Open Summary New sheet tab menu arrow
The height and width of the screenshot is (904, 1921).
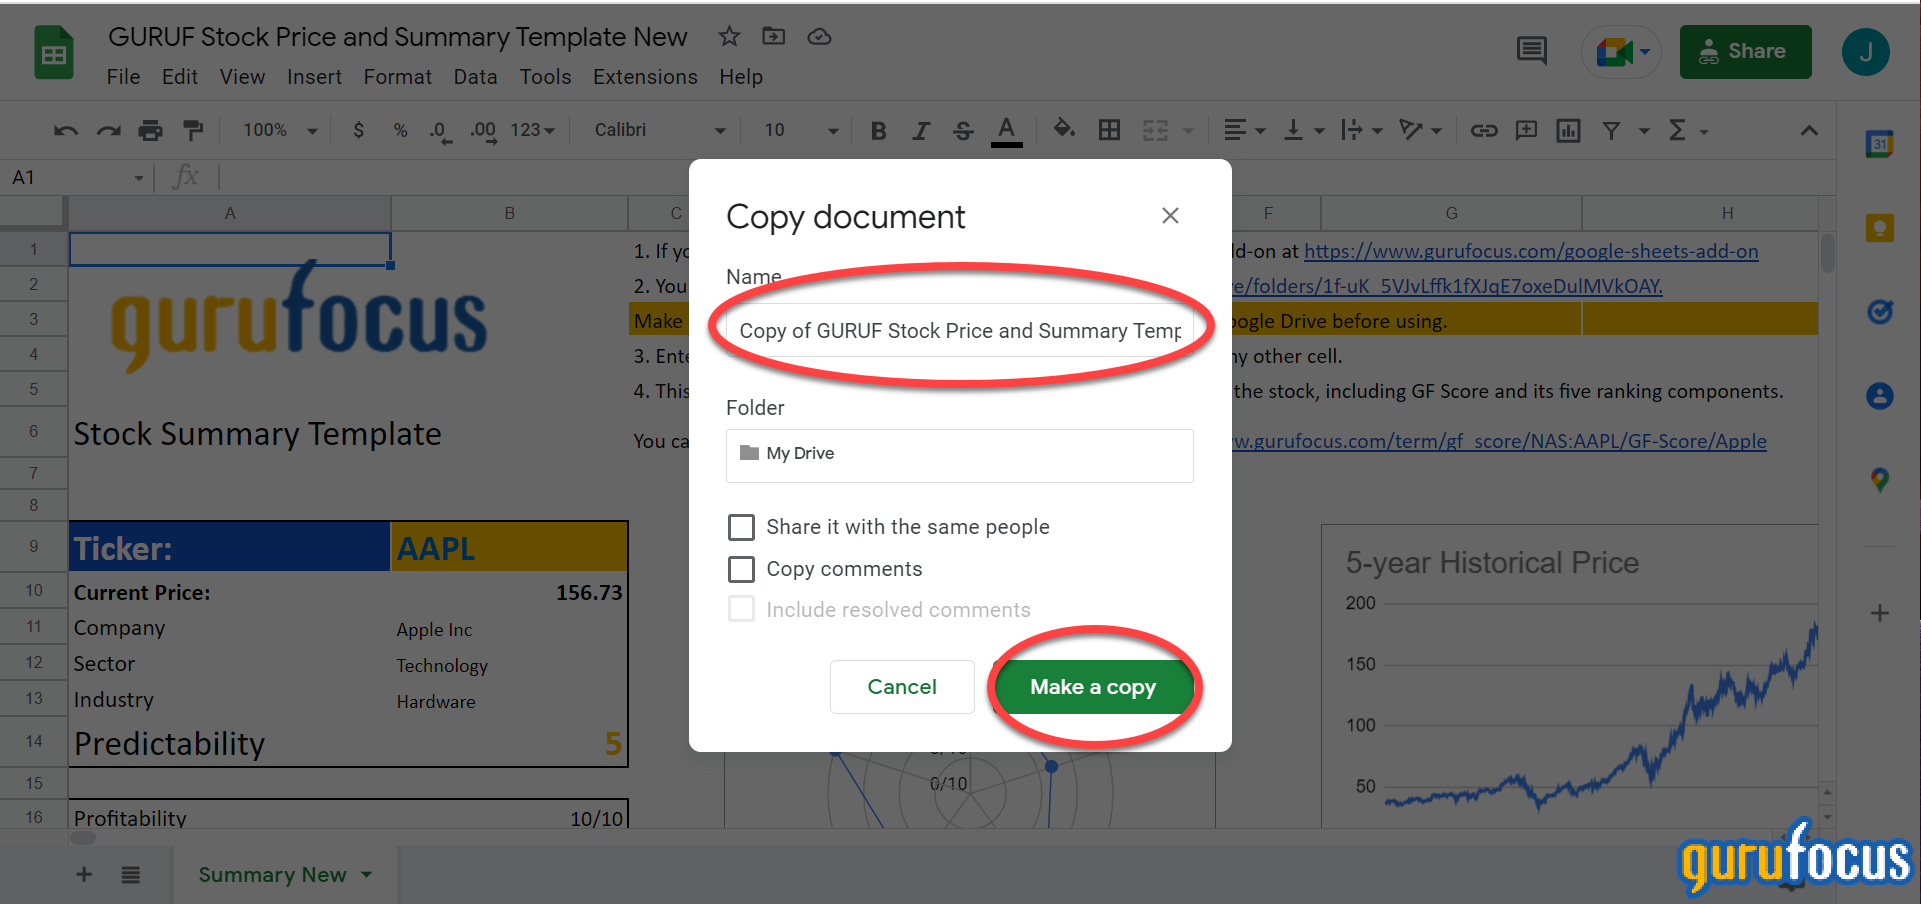tap(367, 875)
